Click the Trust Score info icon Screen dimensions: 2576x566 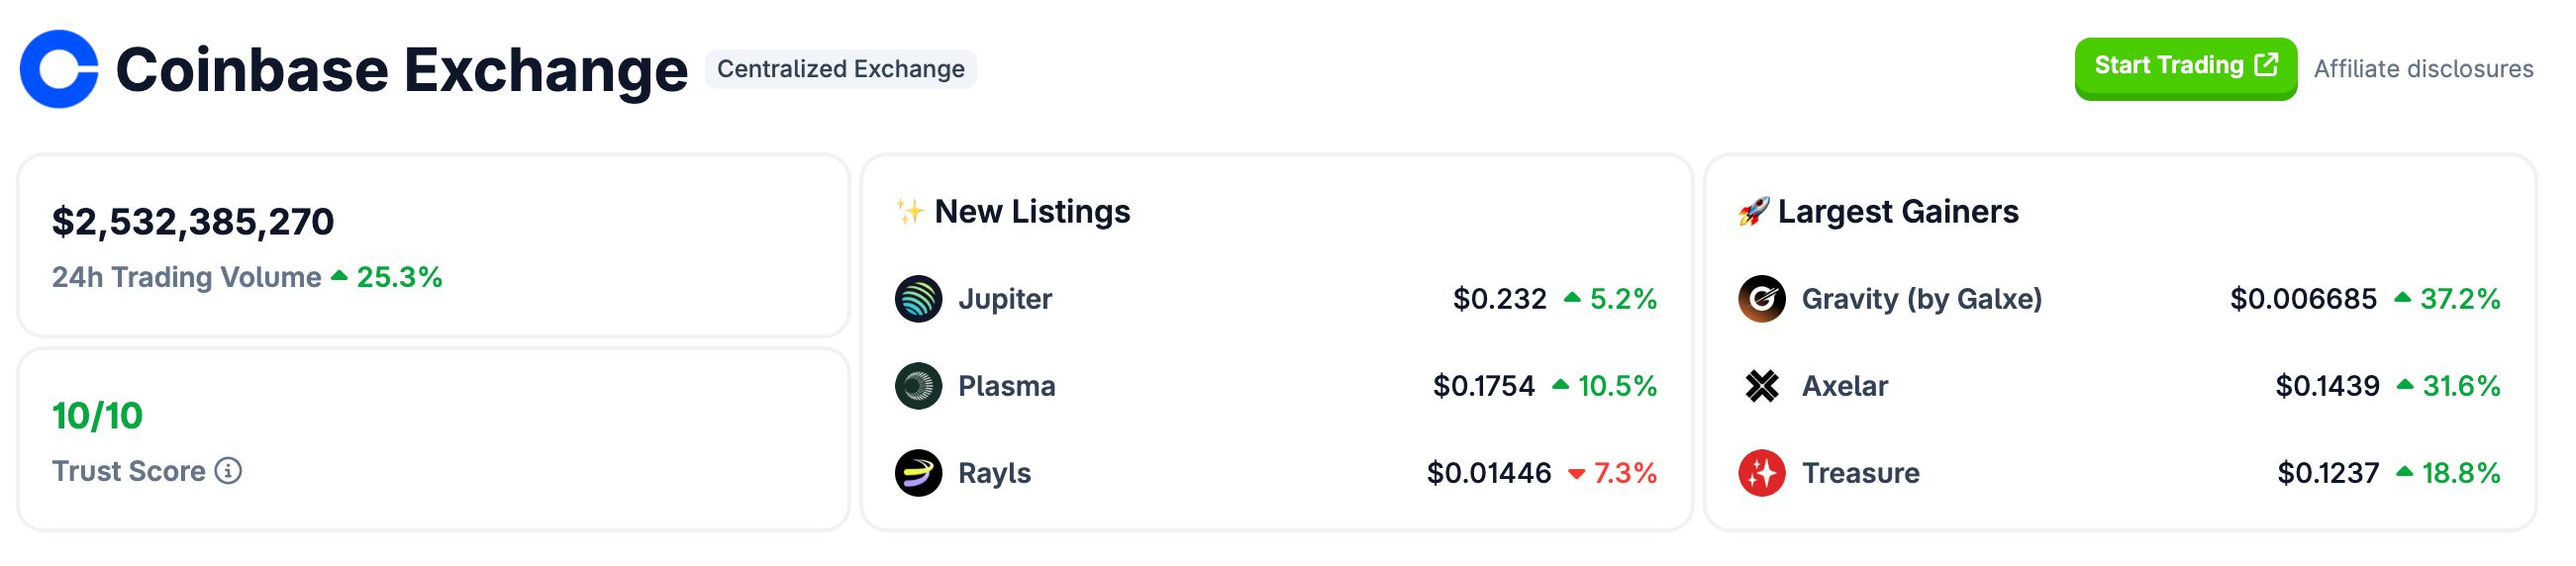(x=228, y=471)
